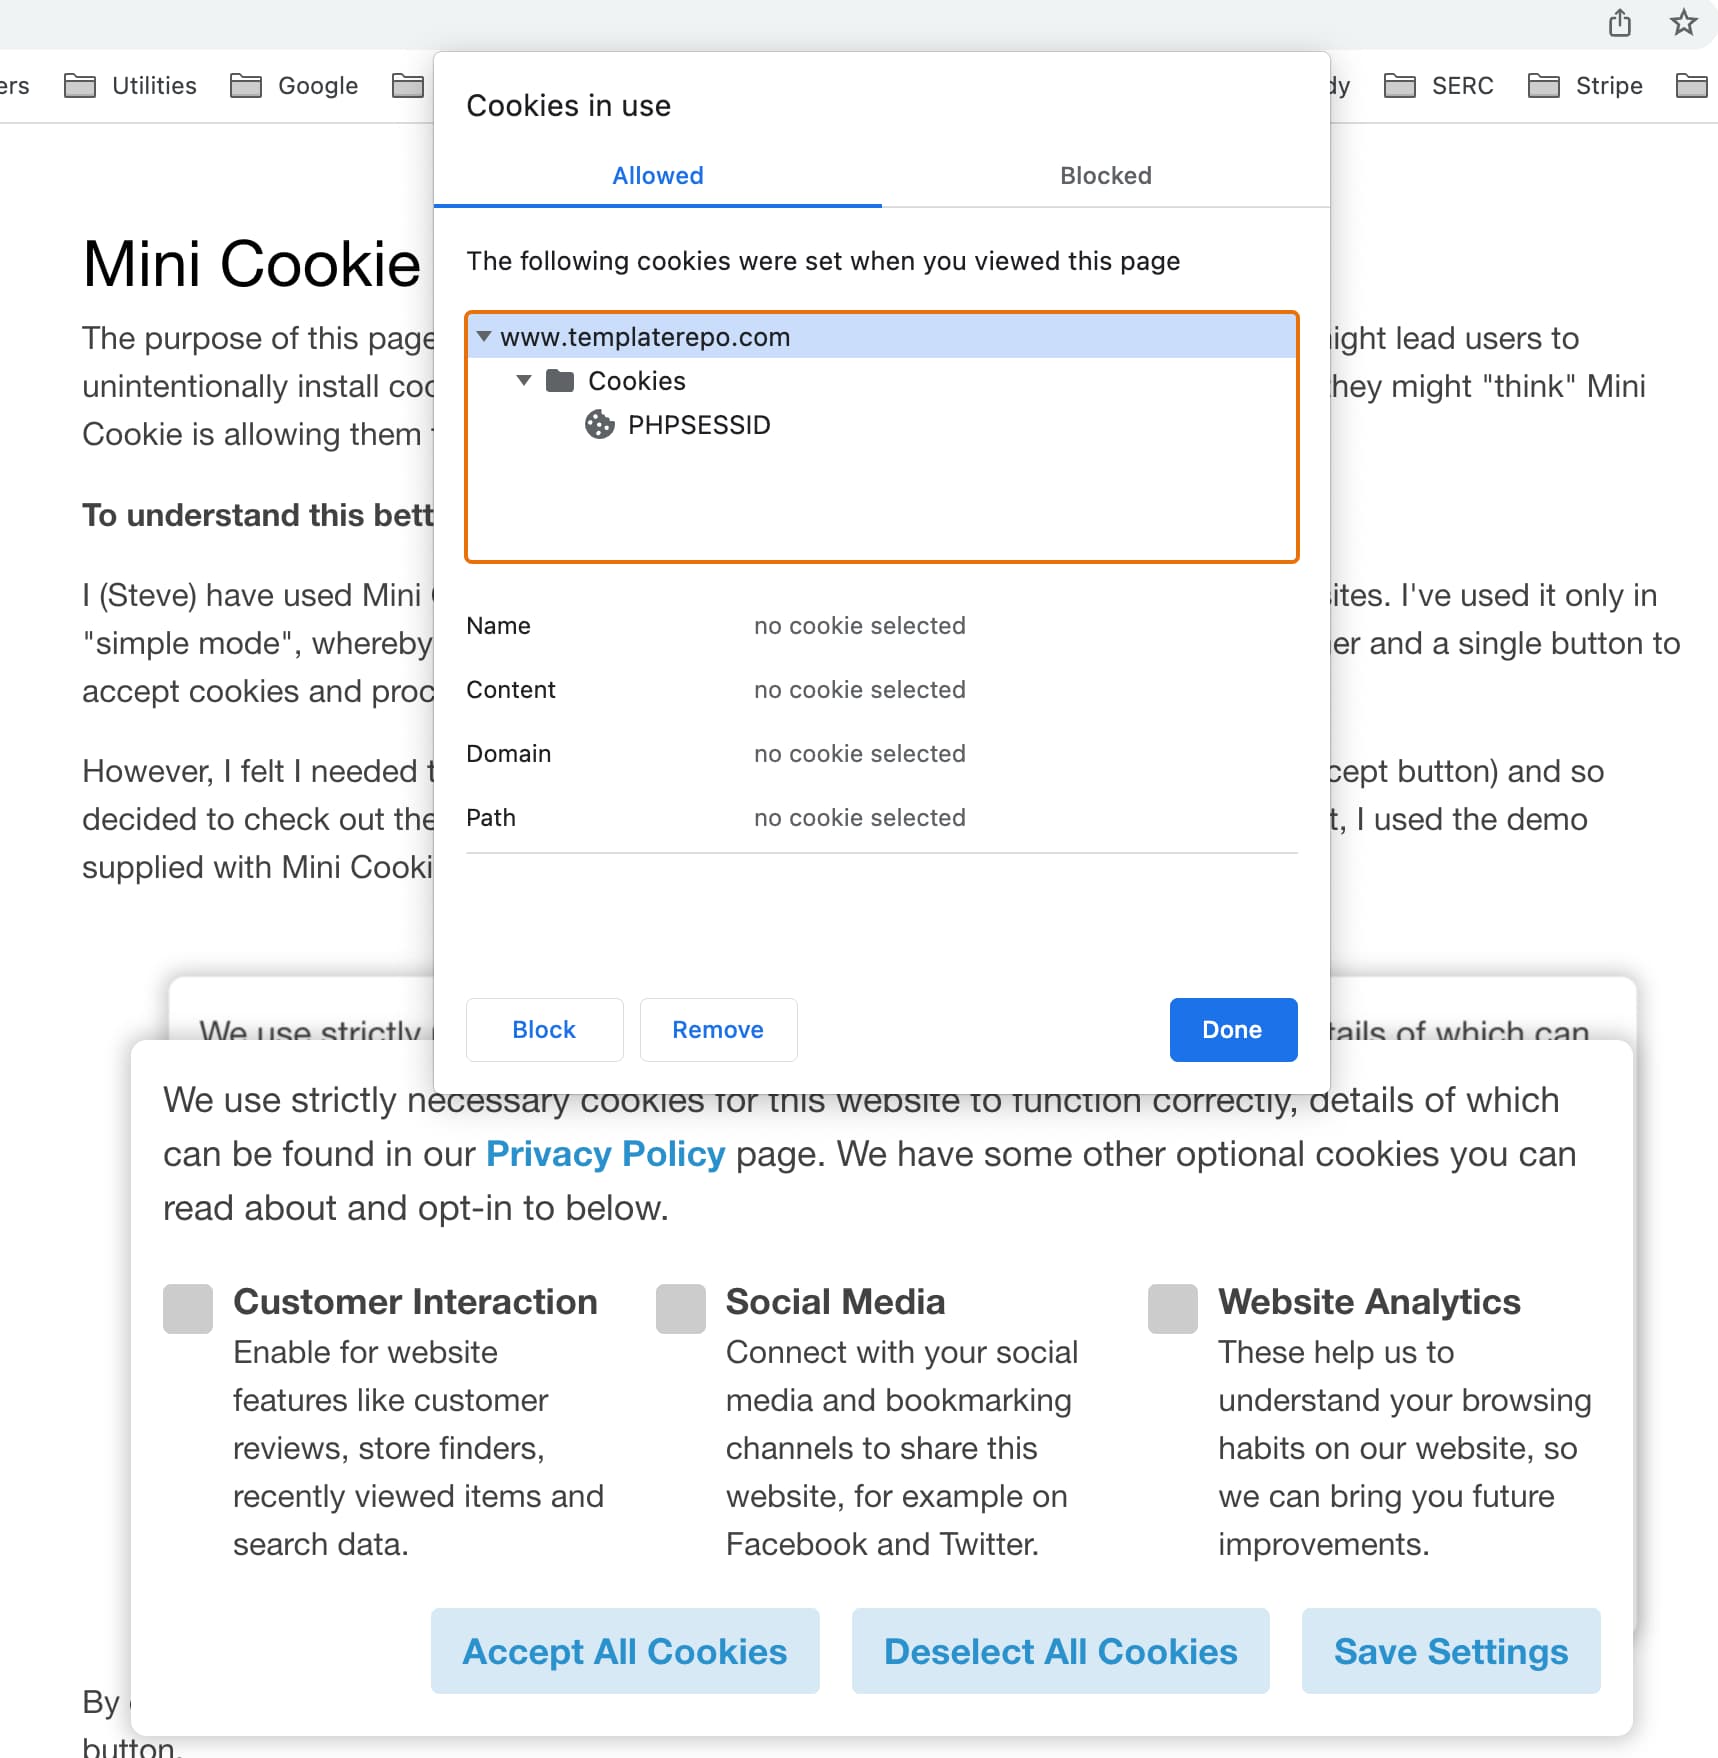Screen dimensions: 1718x1758
Task: Click Save Settings button
Action: pos(1450,1651)
